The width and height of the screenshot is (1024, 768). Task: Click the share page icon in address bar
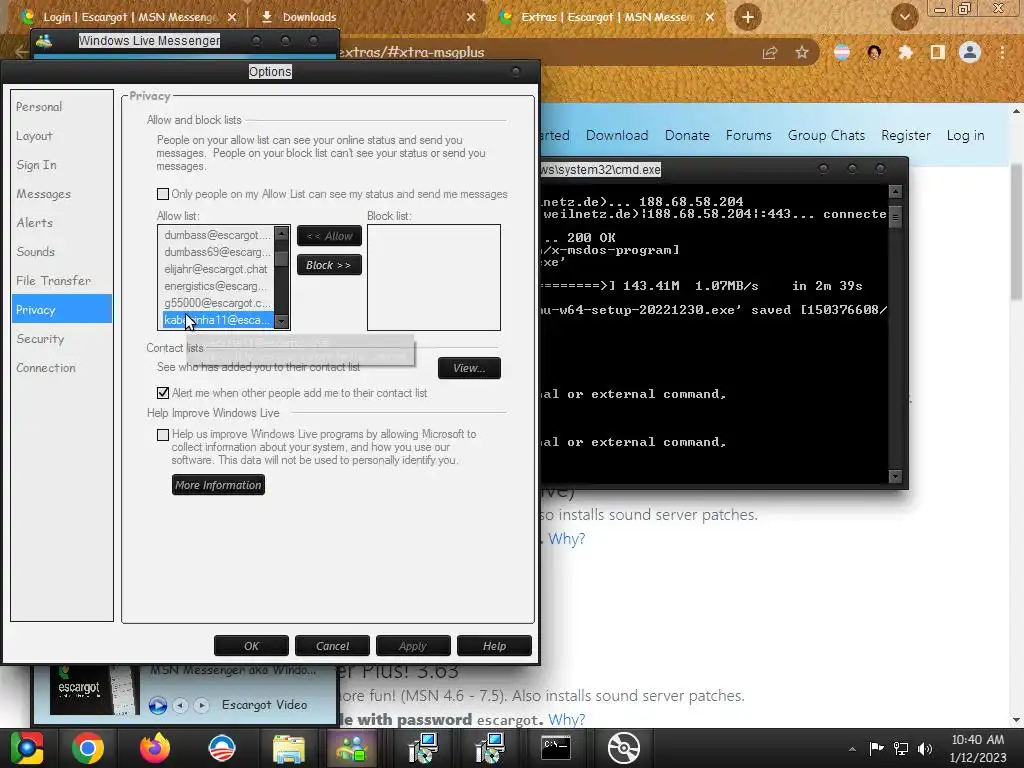pos(770,52)
